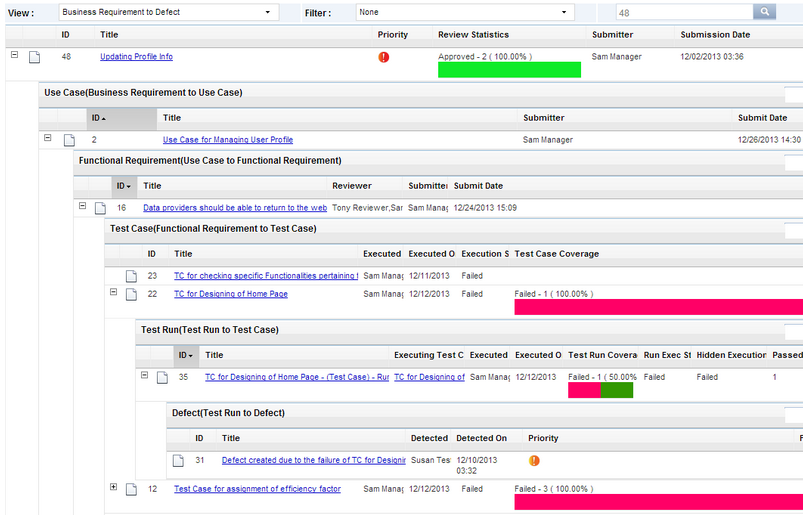Screen dimensions: 803x515
Task: Collapse the row for ID 48
Action: coord(14,56)
